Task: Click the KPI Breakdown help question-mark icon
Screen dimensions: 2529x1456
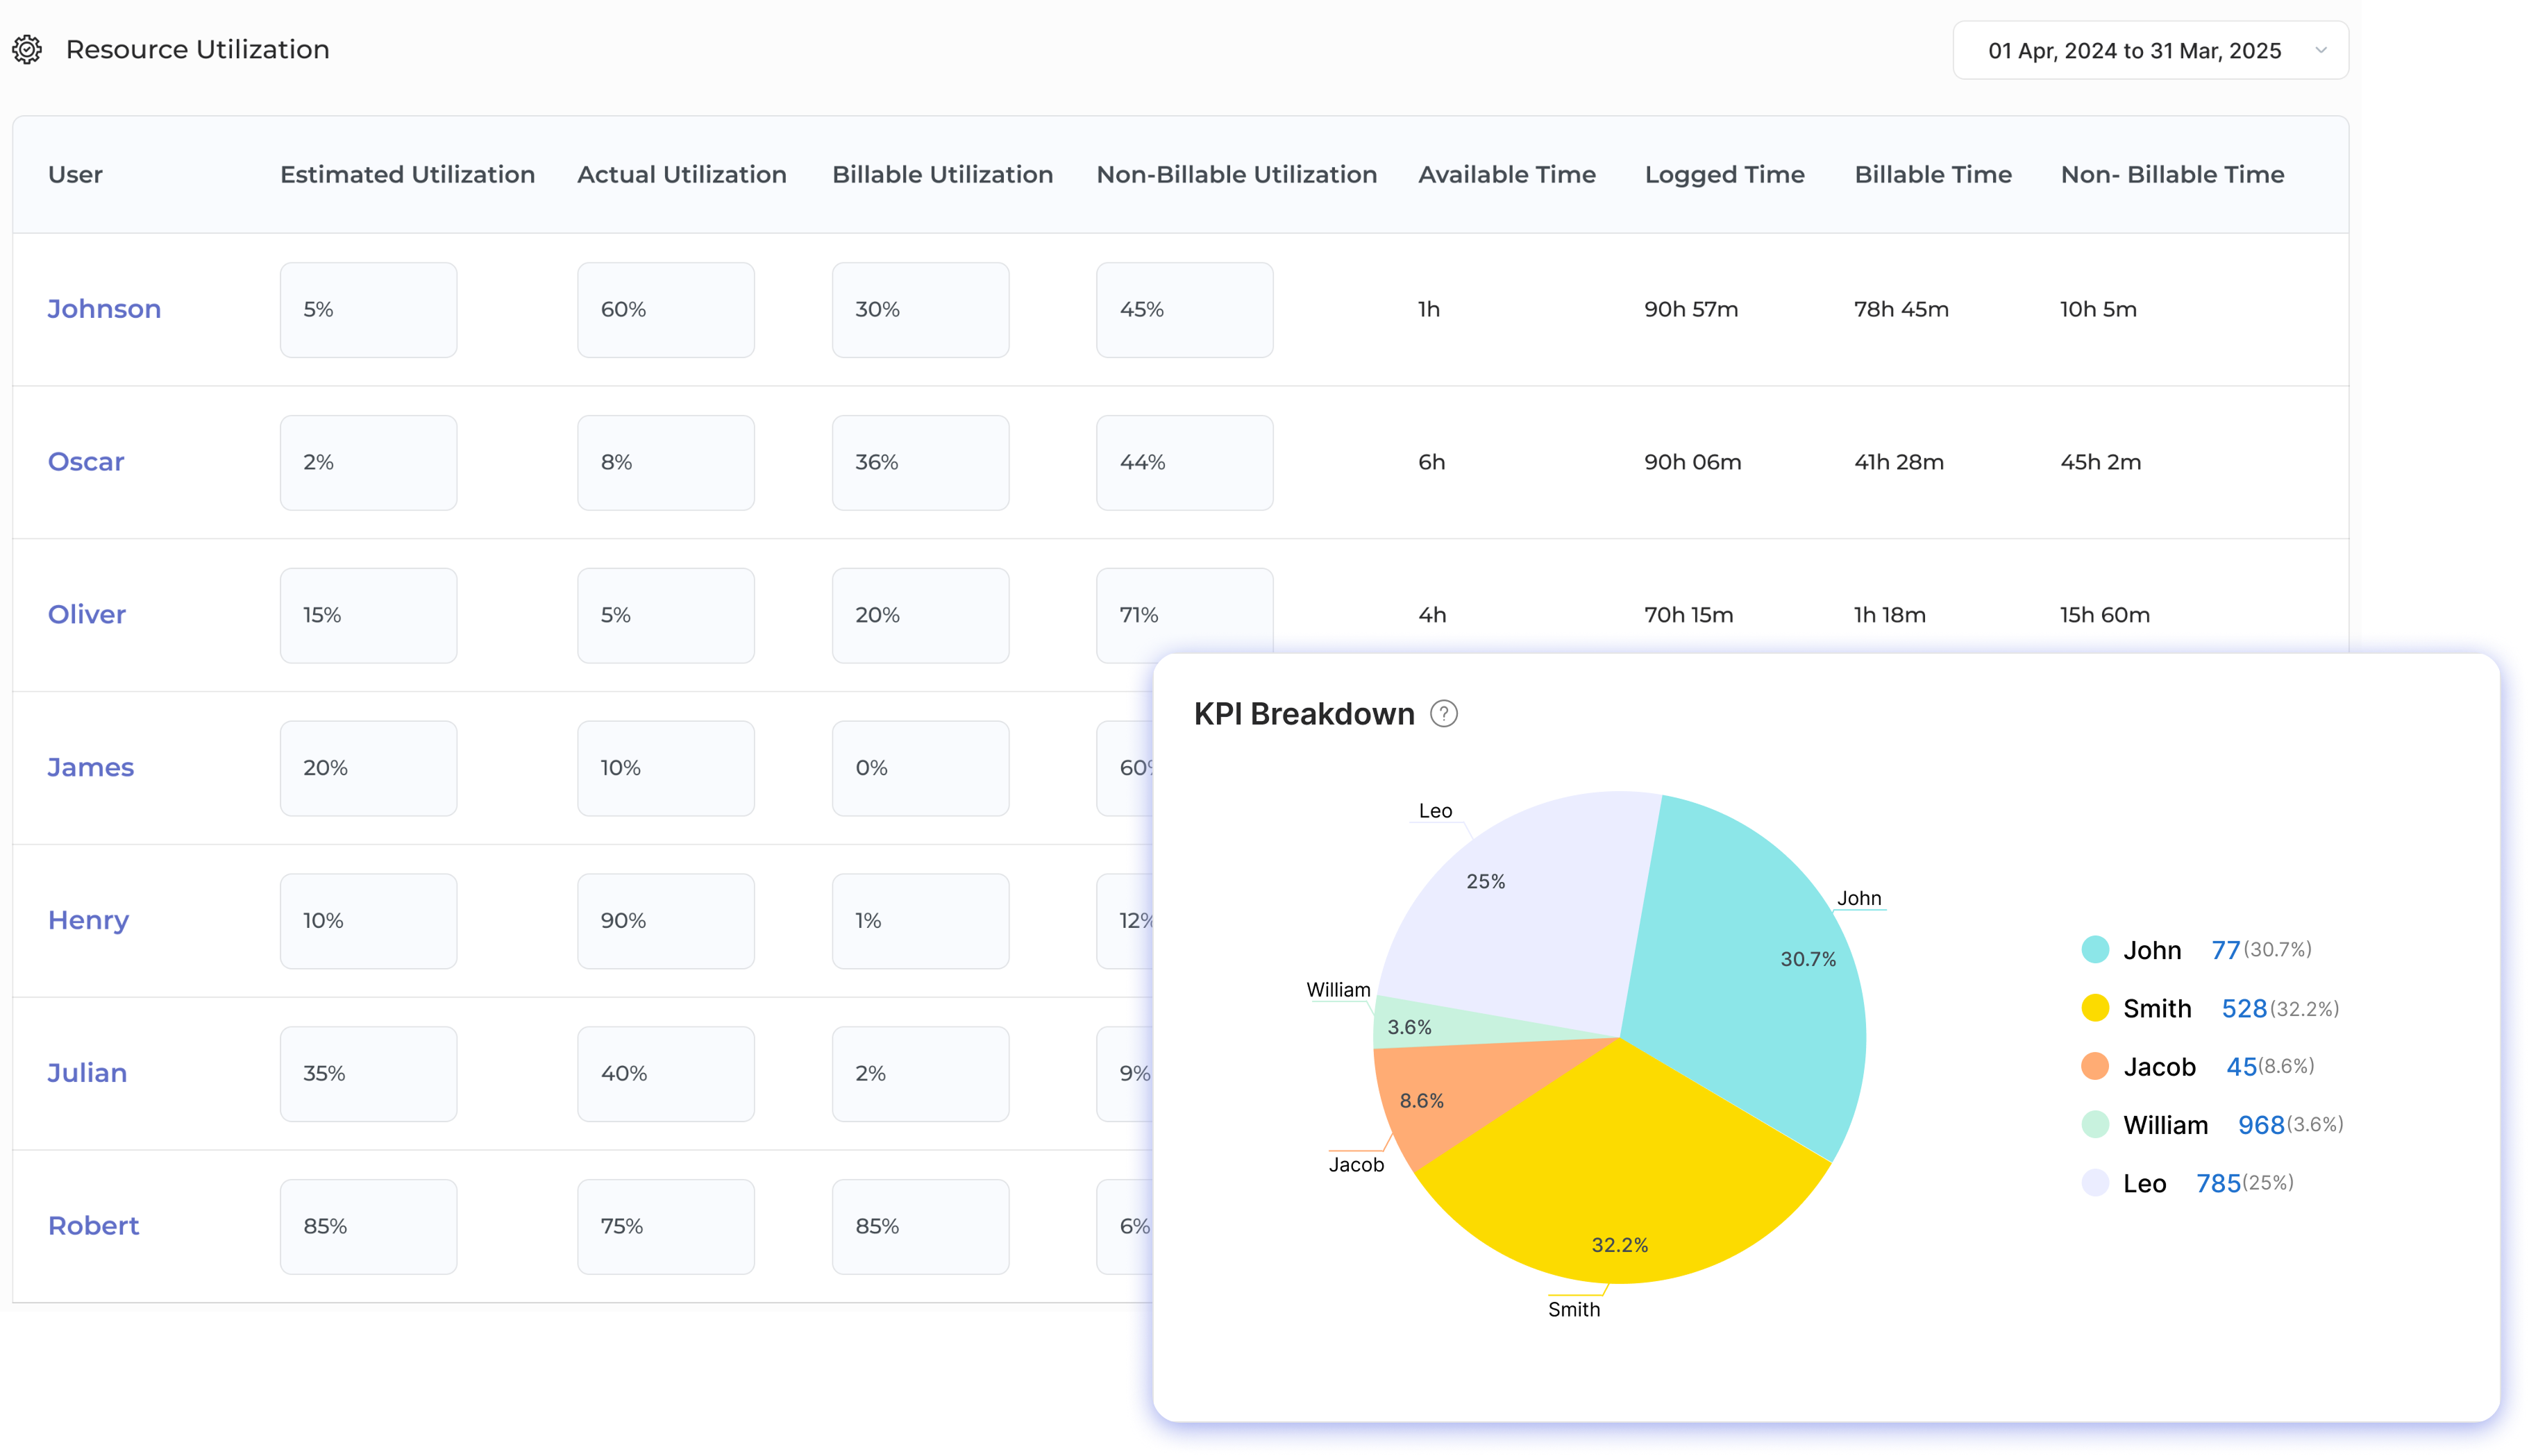Action: click(1443, 714)
